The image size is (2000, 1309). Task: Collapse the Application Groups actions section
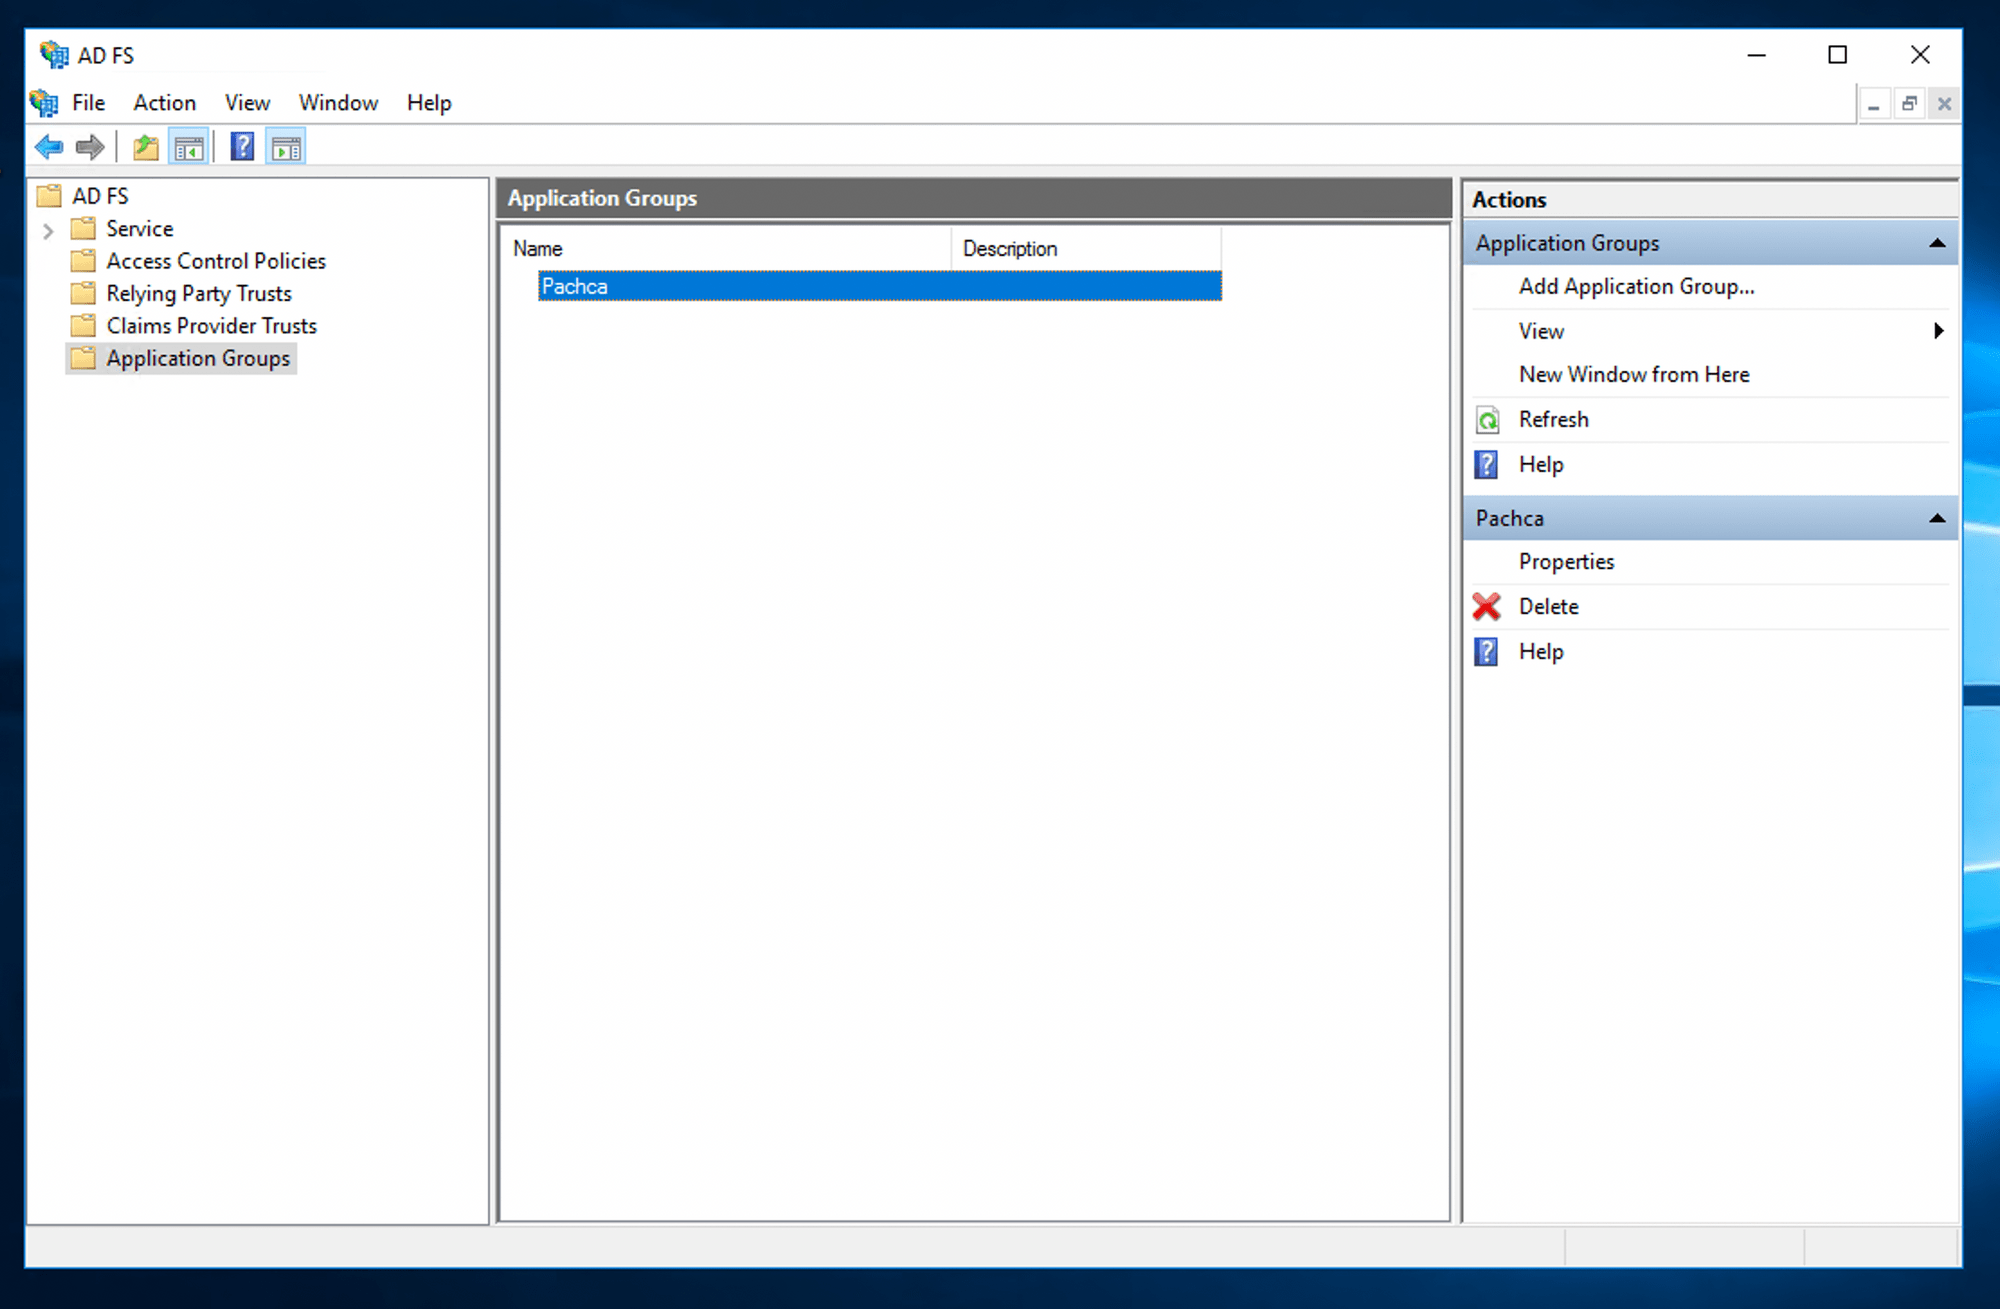1936,243
